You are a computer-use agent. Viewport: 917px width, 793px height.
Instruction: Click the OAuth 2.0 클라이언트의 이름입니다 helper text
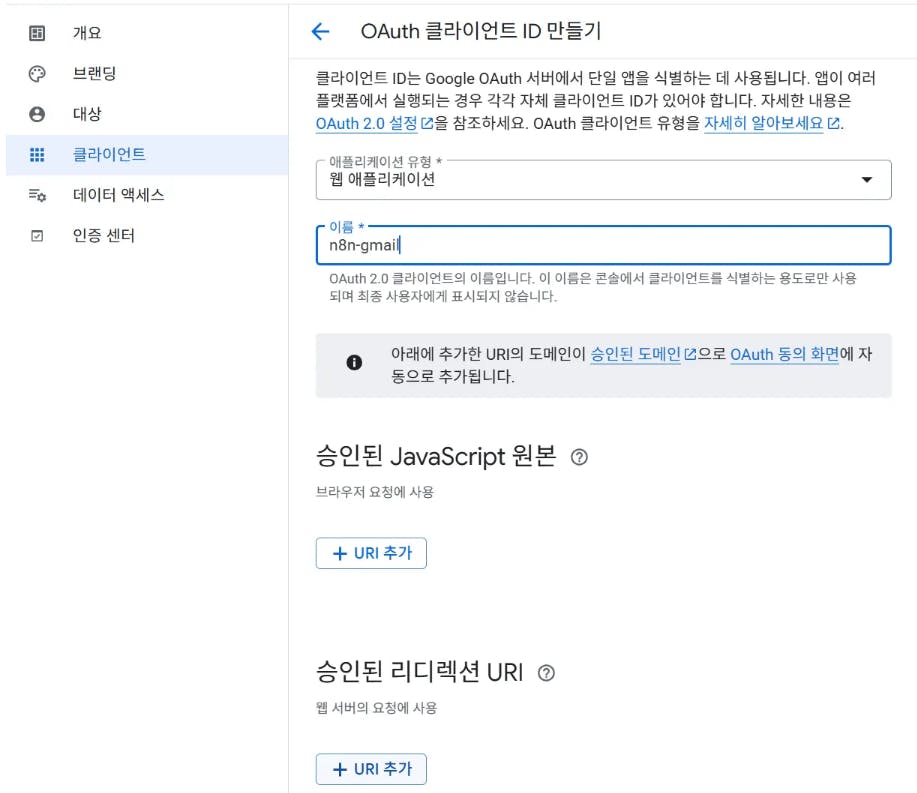tap(592, 287)
